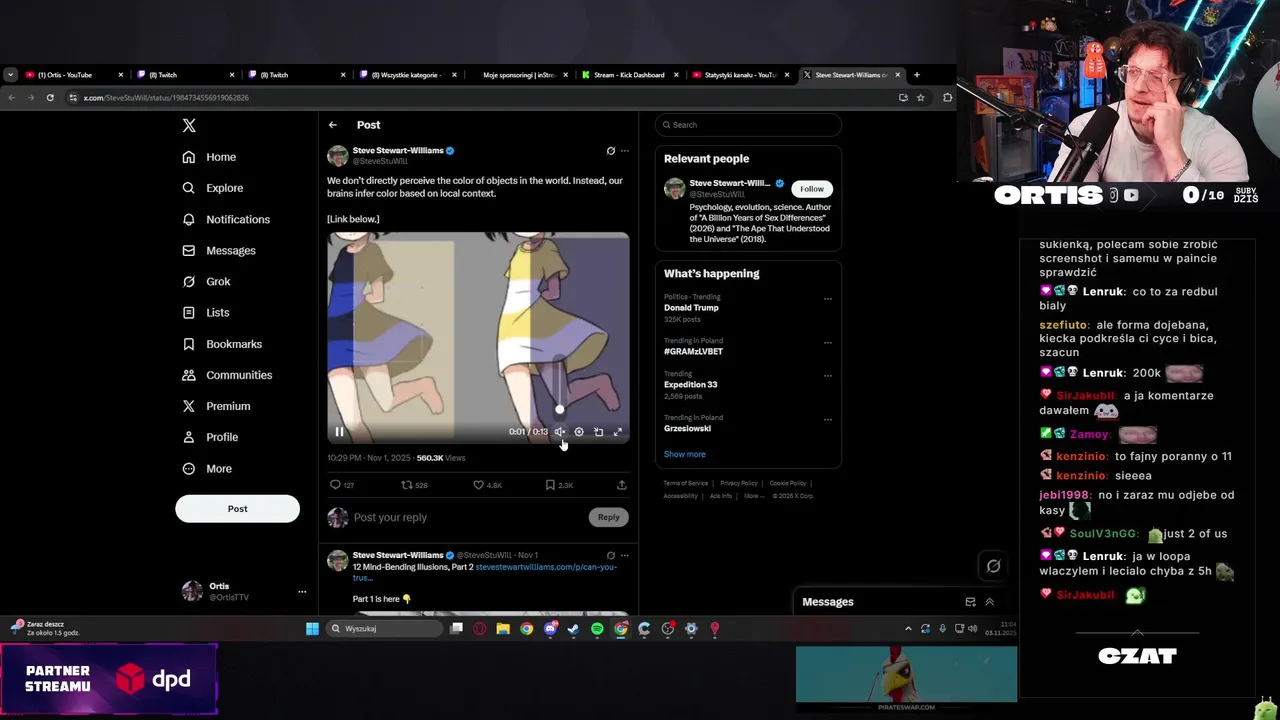Open Spotify from the taskbar
The image size is (1280, 720).
tap(597, 629)
